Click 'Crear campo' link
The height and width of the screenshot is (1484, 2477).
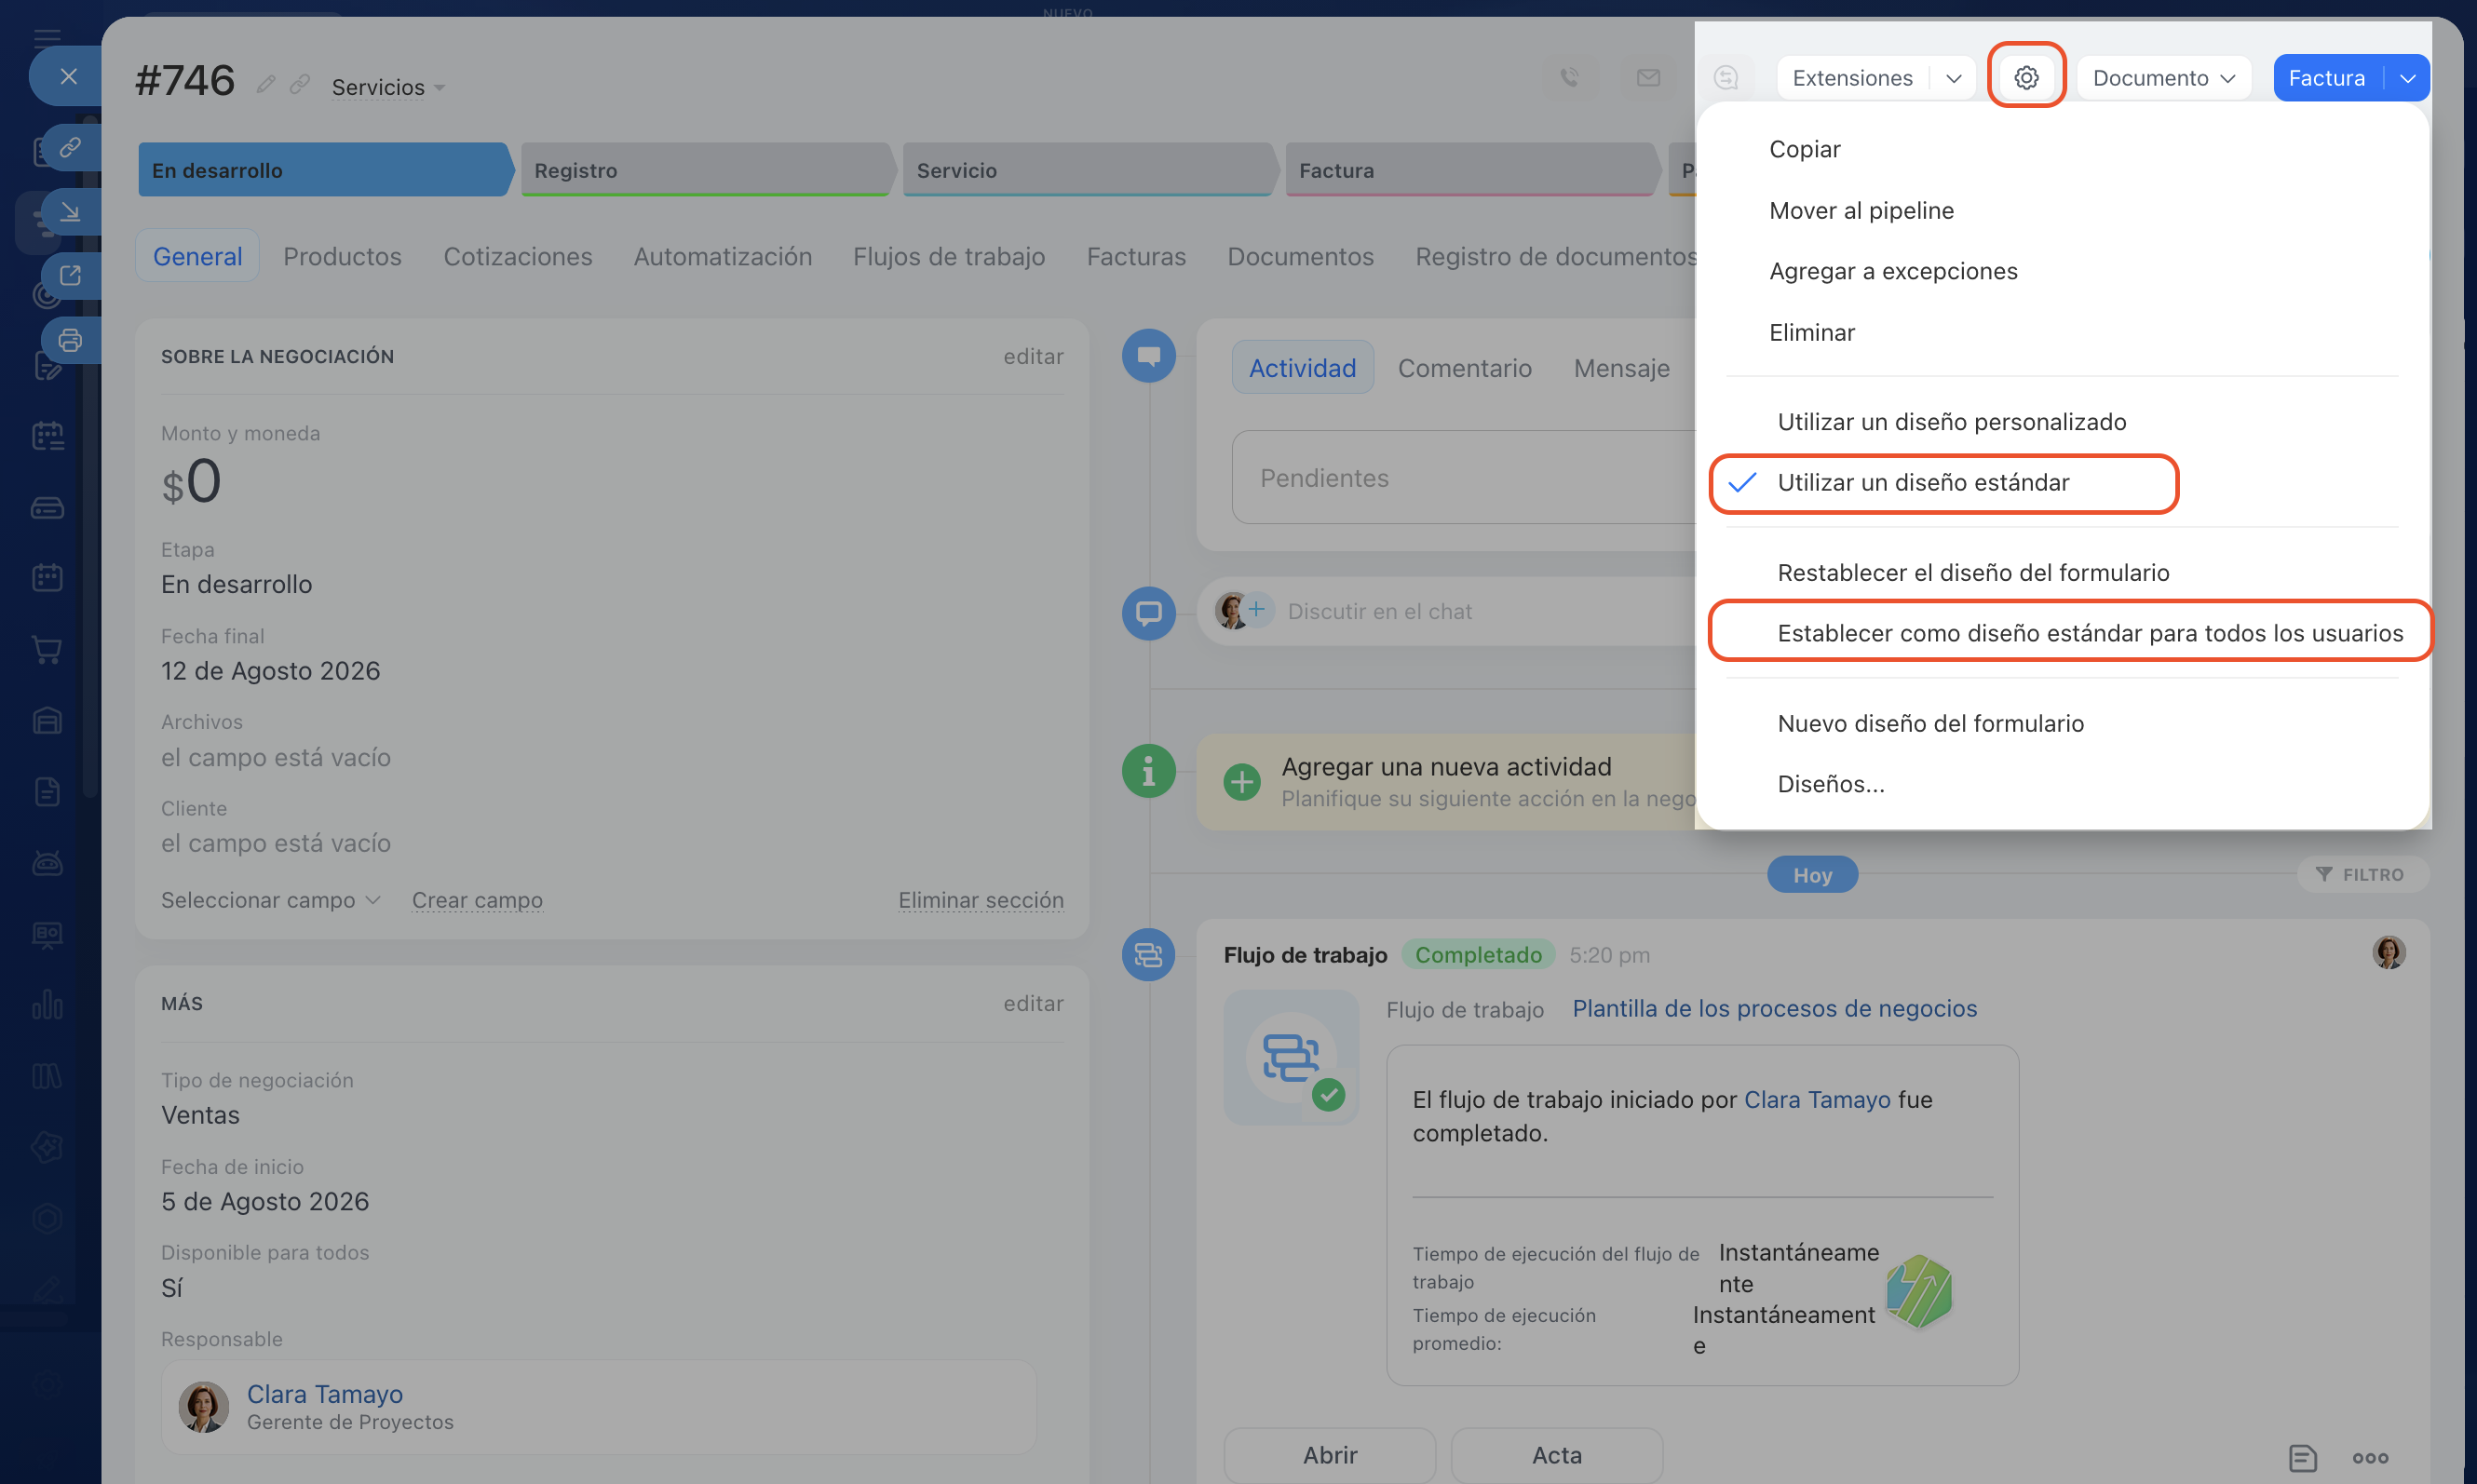click(x=477, y=900)
